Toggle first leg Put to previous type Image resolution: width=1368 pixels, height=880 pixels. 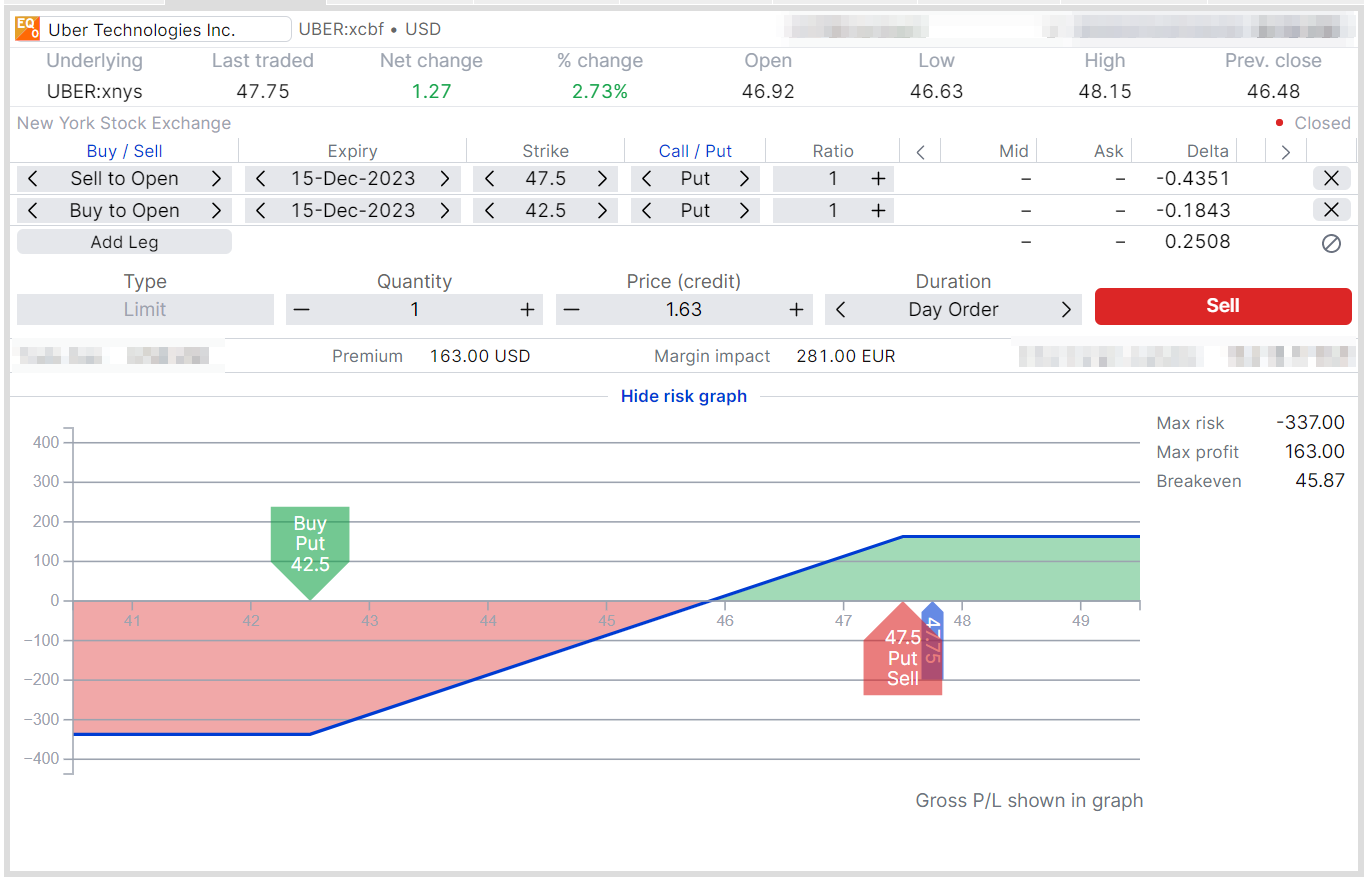(646, 179)
